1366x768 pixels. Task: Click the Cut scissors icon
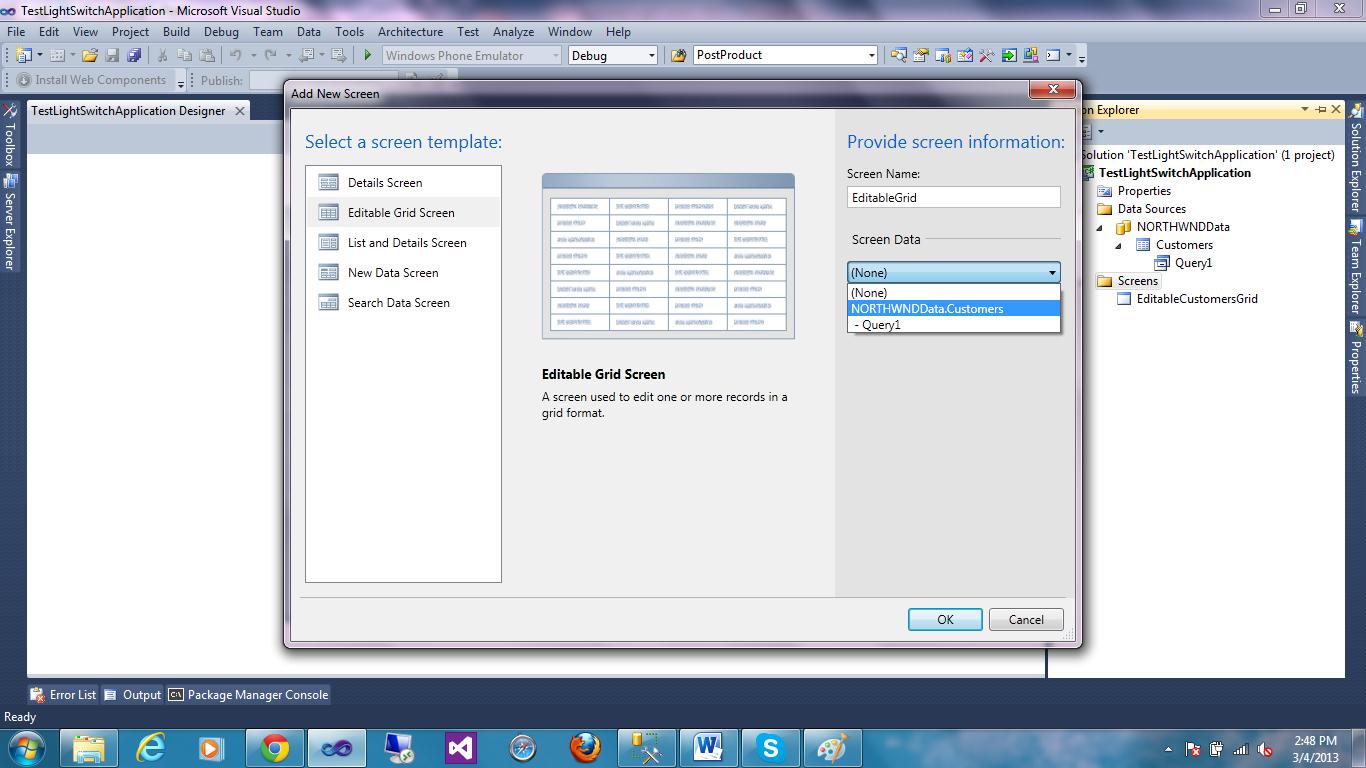tap(162, 55)
